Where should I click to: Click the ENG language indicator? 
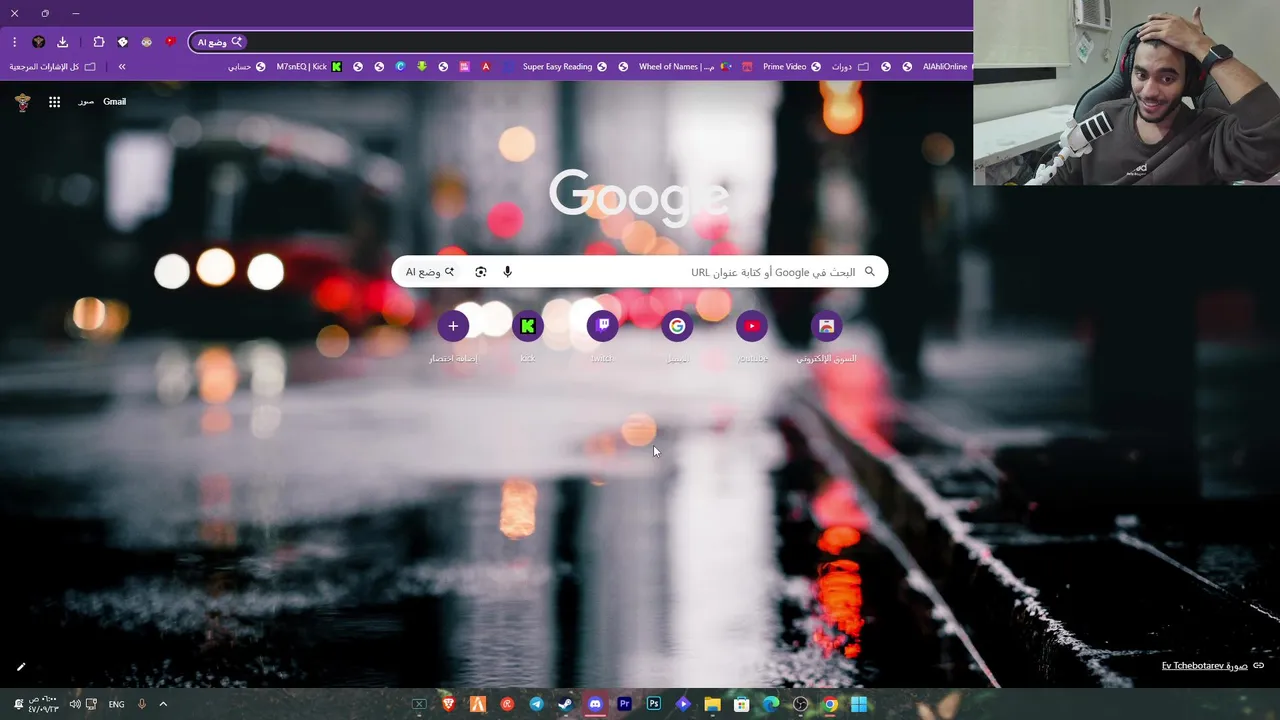point(116,704)
